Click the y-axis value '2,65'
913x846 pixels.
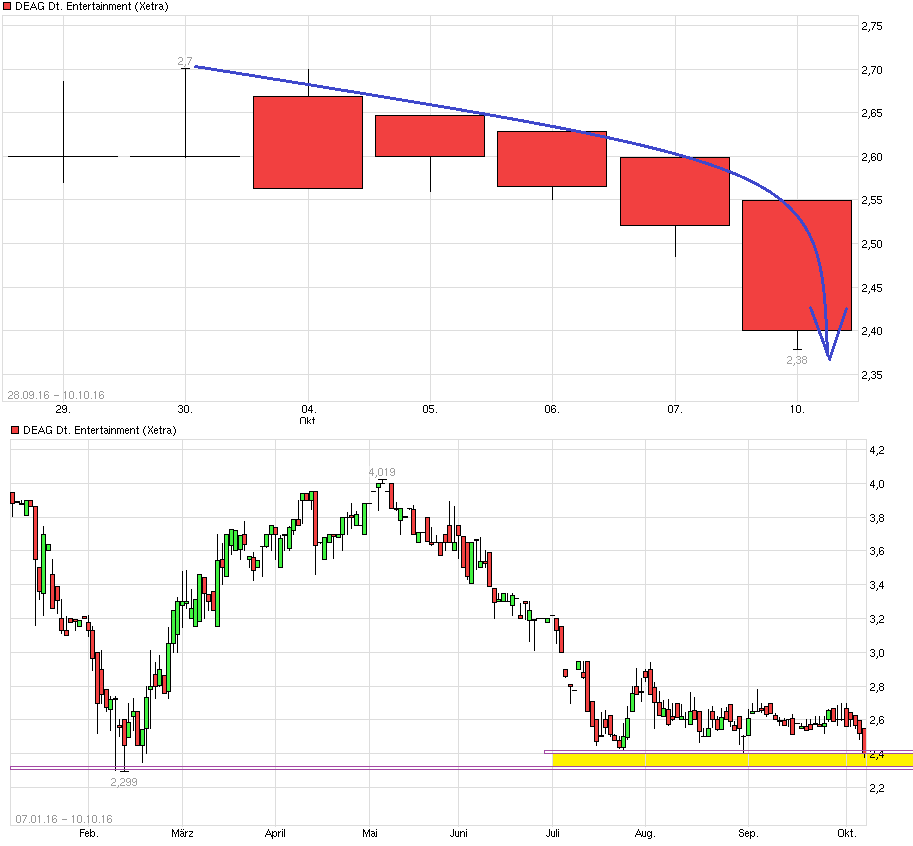click(x=872, y=114)
